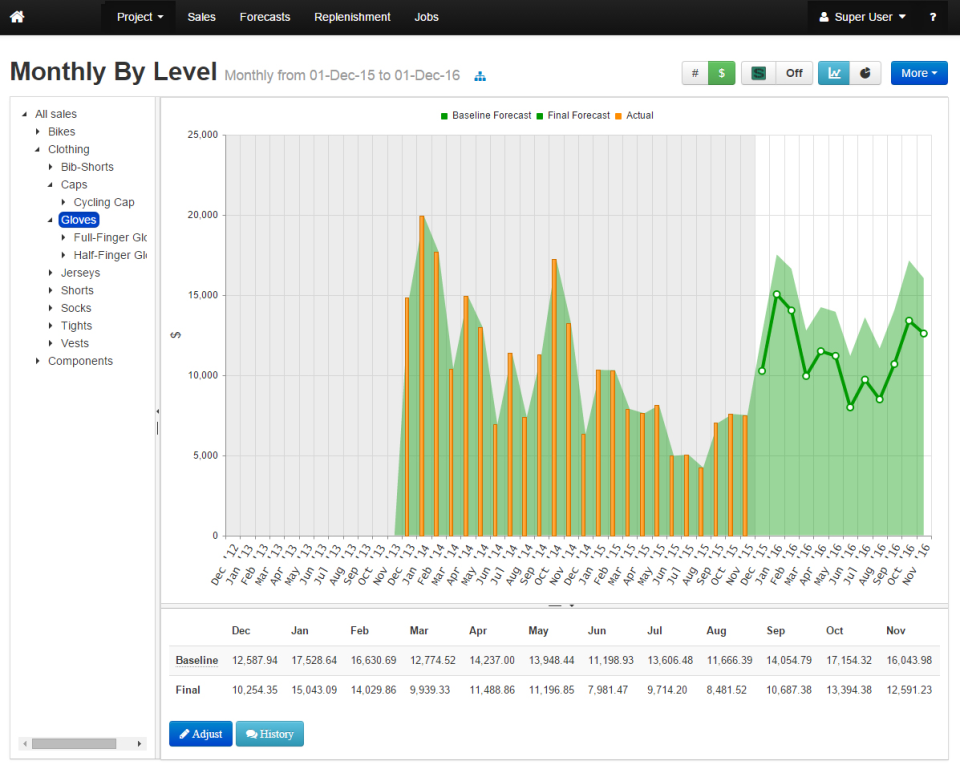The image size is (960, 765).
Task: Toggle the Off switch button
Action: pos(794,73)
